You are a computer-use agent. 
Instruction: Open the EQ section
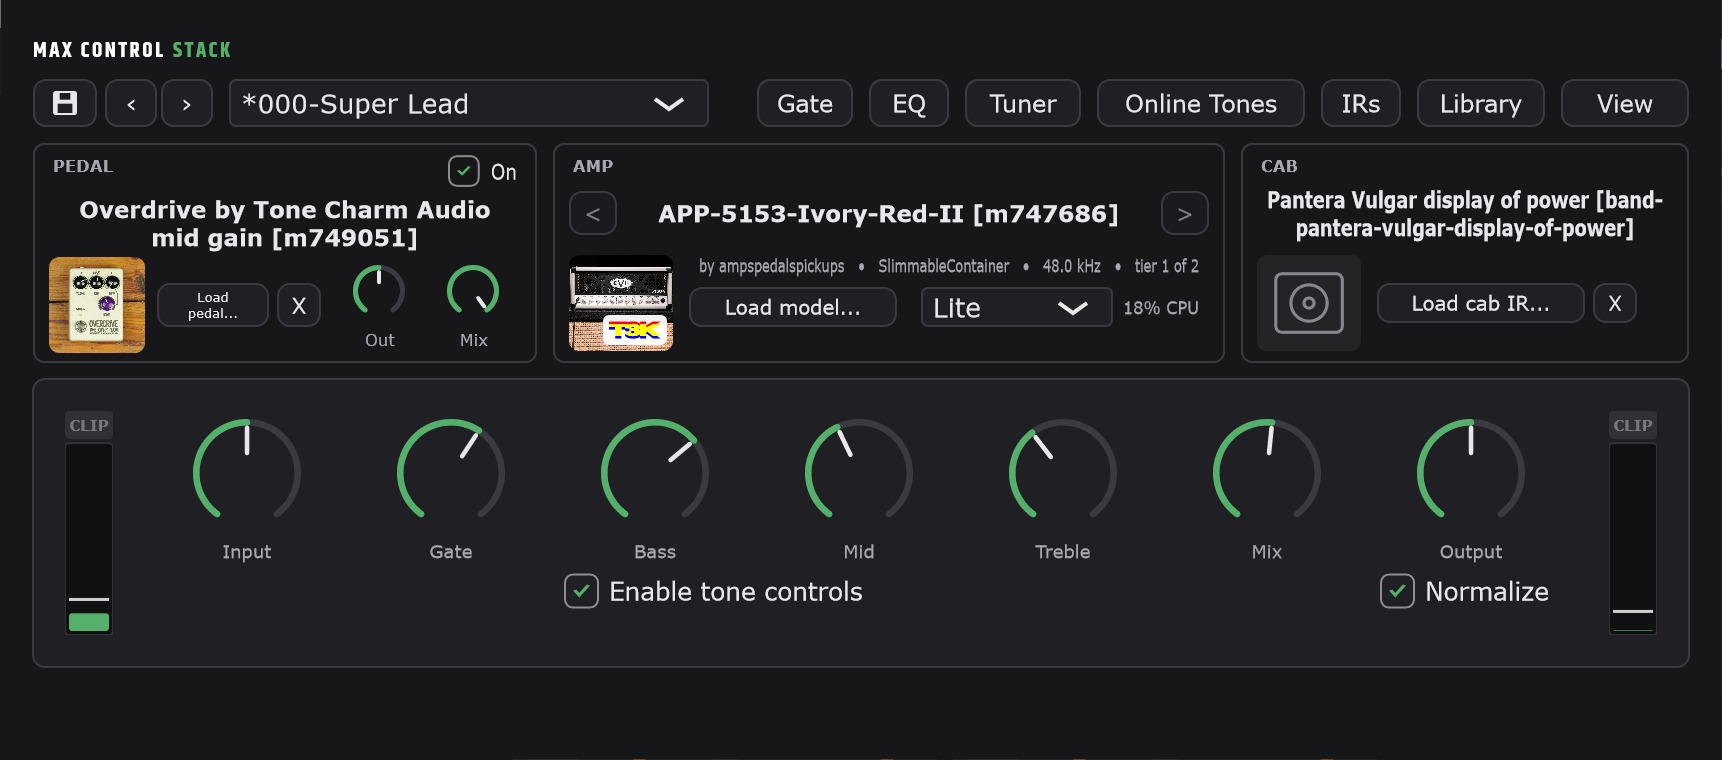[x=909, y=103]
